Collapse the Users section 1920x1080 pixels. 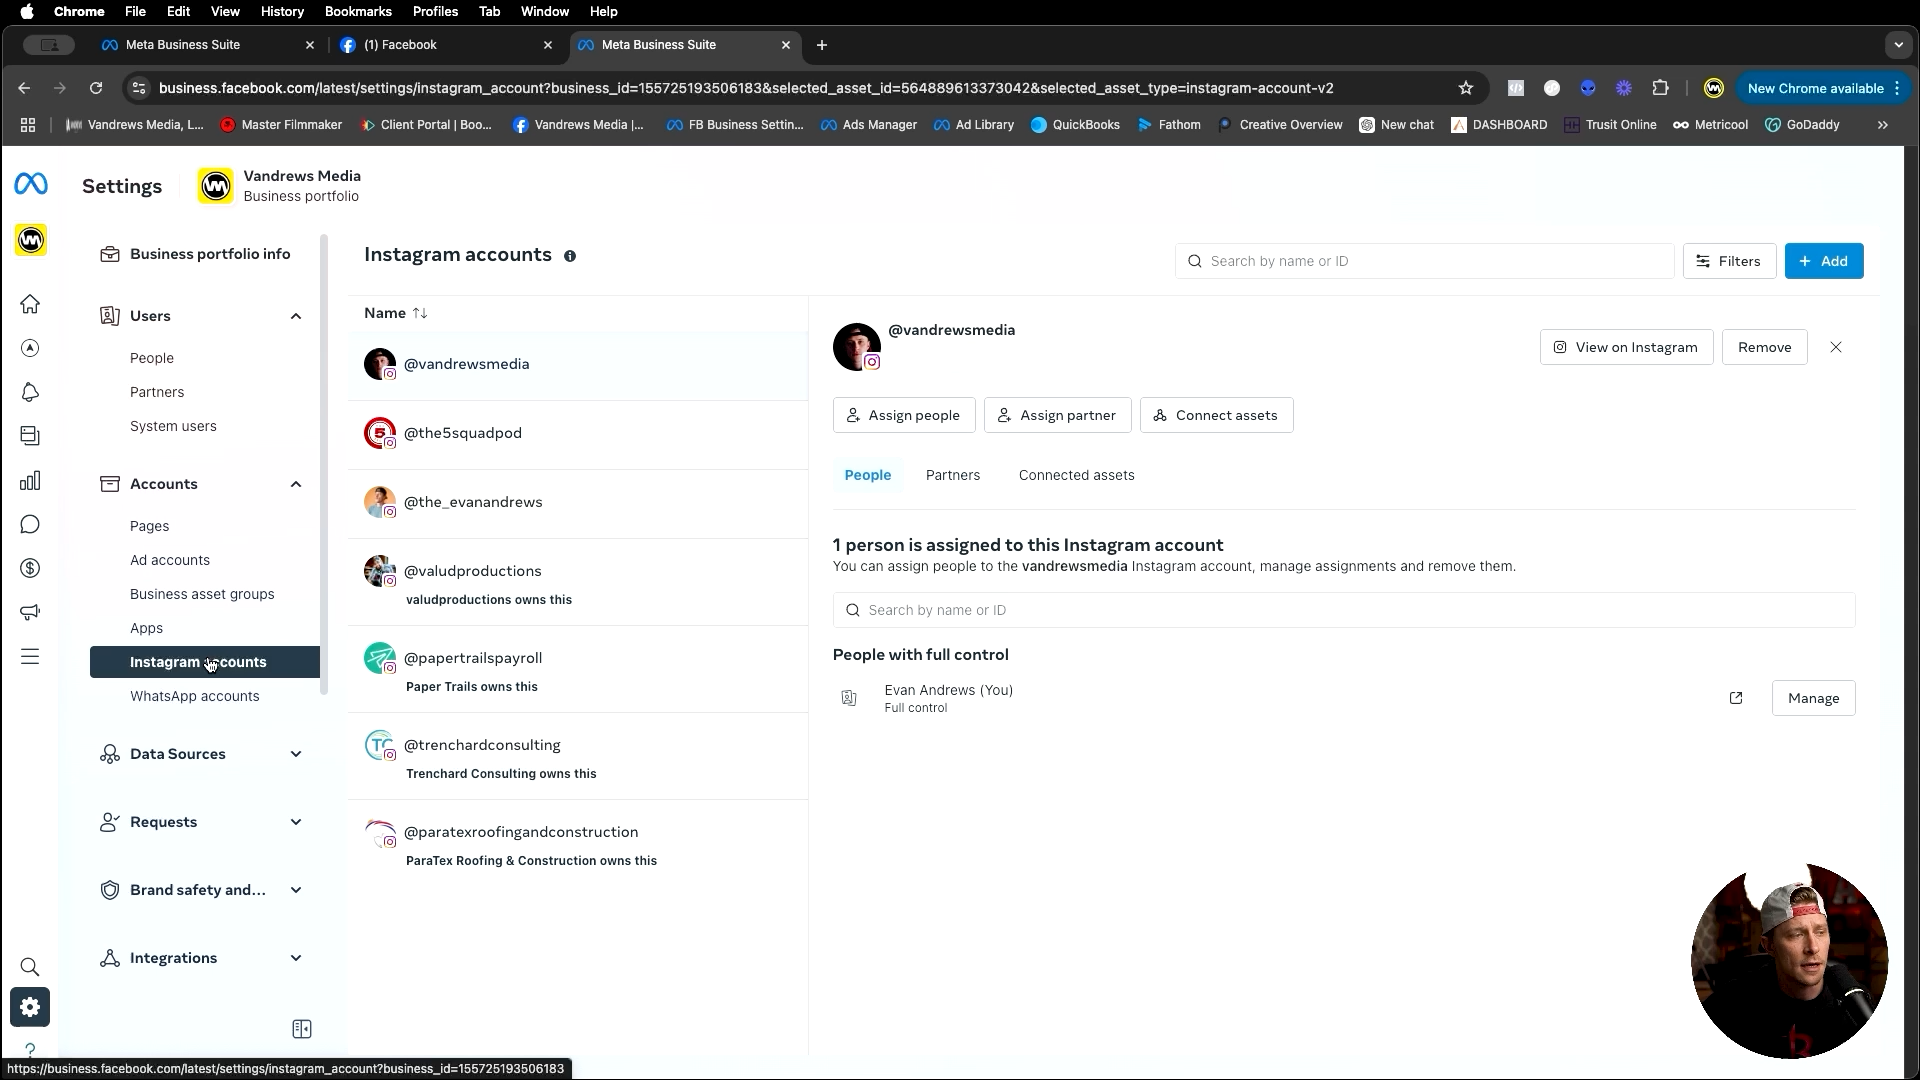tap(296, 316)
